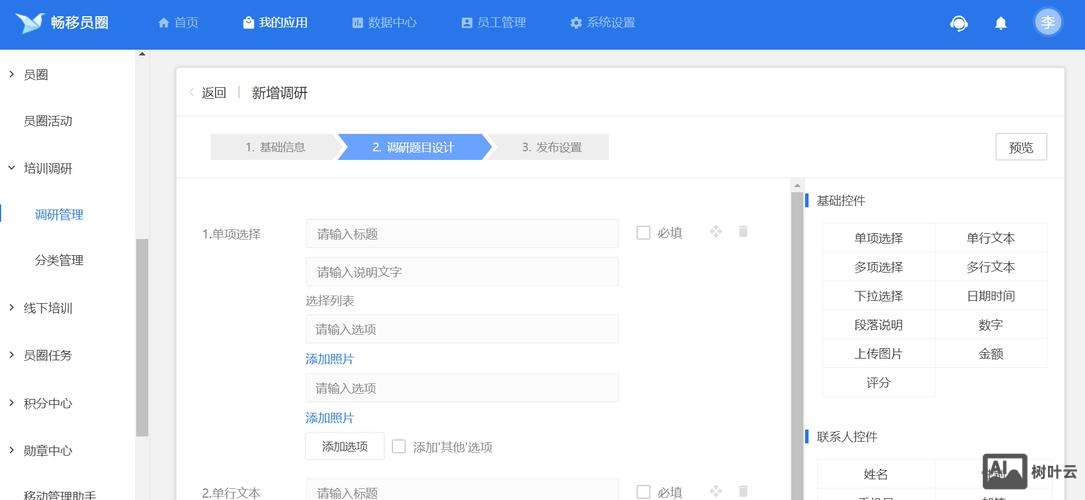The width and height of the screenshot is (1085, 500).
Task: Click the drag-move icon of question 1.单项选择
Action: coord(716,232)
